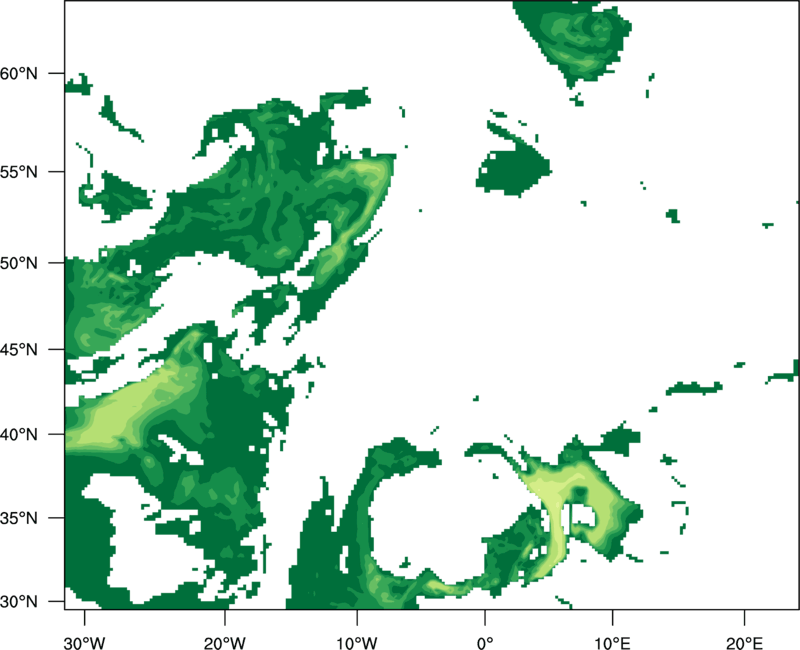800x650 pixels.
Task: Click the 10°W longitude label
Action: point(357,643)
